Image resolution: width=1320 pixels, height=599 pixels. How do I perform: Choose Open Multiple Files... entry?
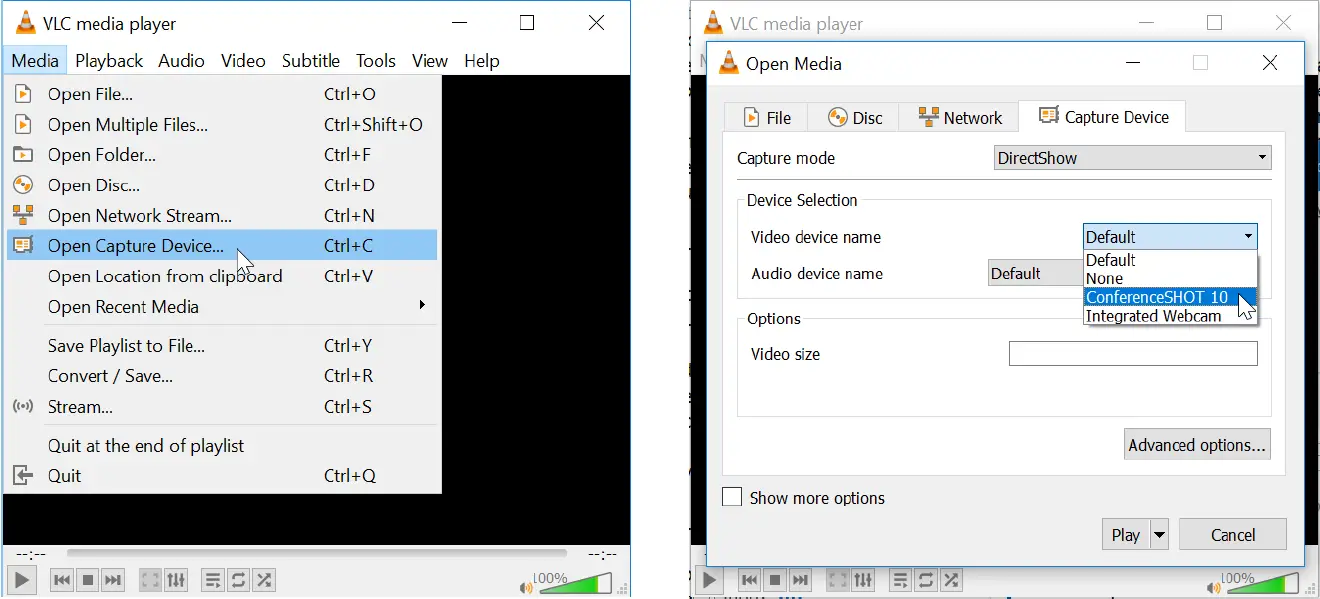[x=222, y=124]
